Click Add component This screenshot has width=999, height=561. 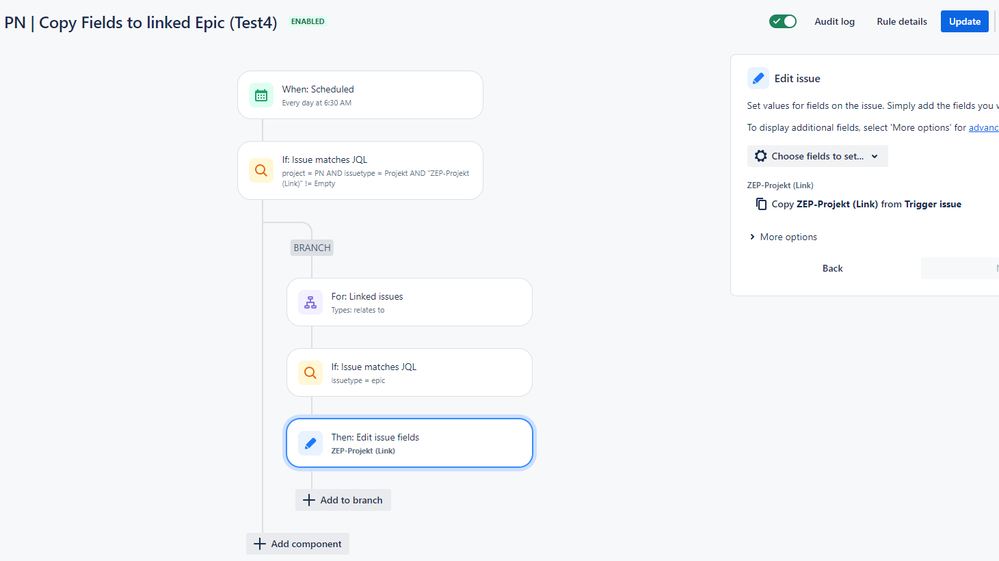pyautogui.click(x=298, y=544)
